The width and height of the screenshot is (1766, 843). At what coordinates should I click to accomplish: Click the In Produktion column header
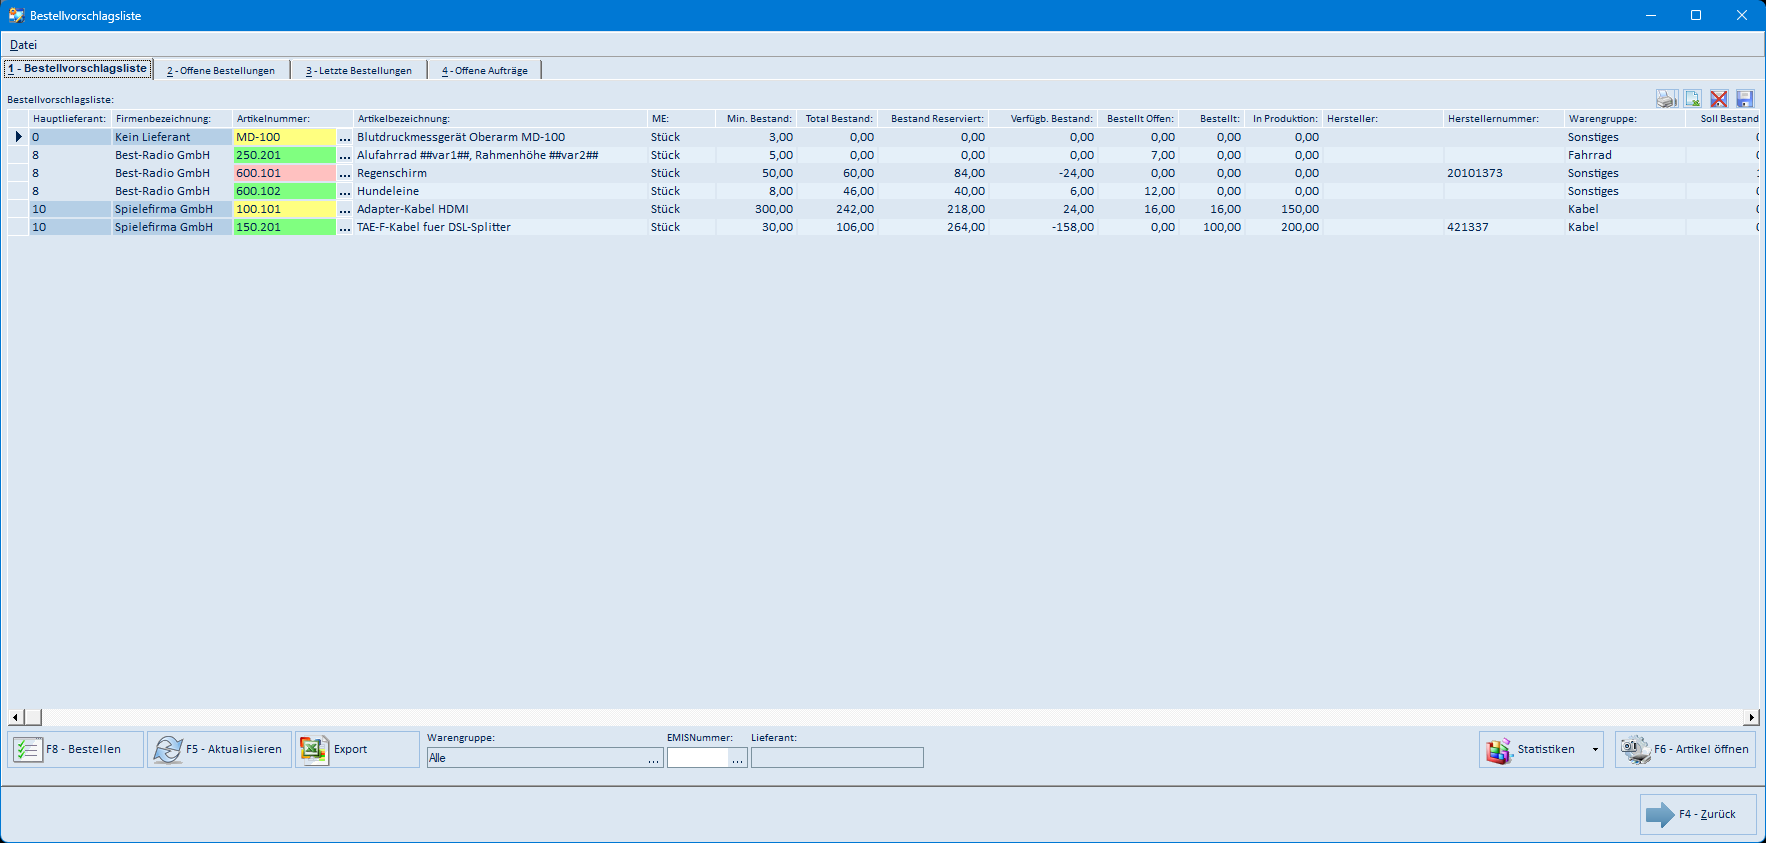pos(1284,119)
